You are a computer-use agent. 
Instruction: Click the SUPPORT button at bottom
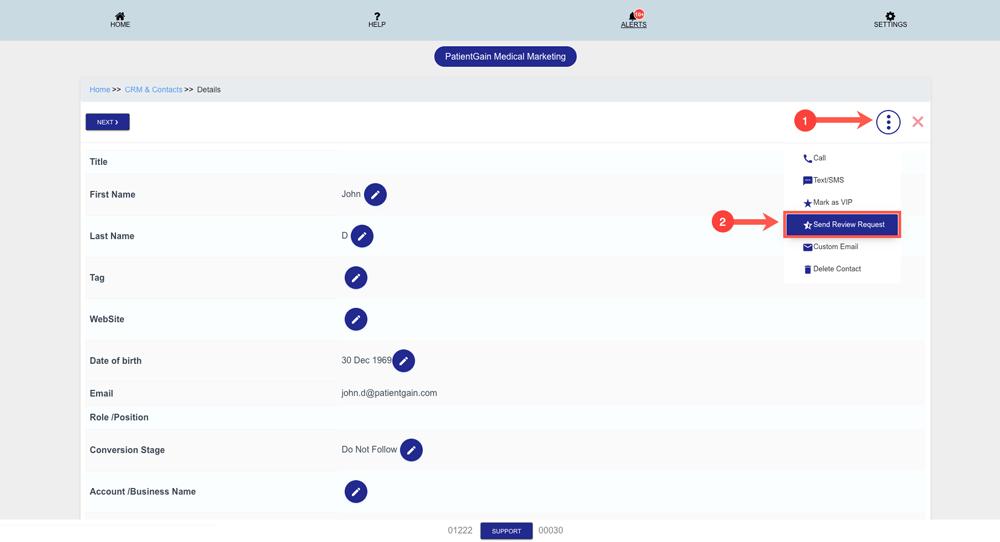(506, 531)
